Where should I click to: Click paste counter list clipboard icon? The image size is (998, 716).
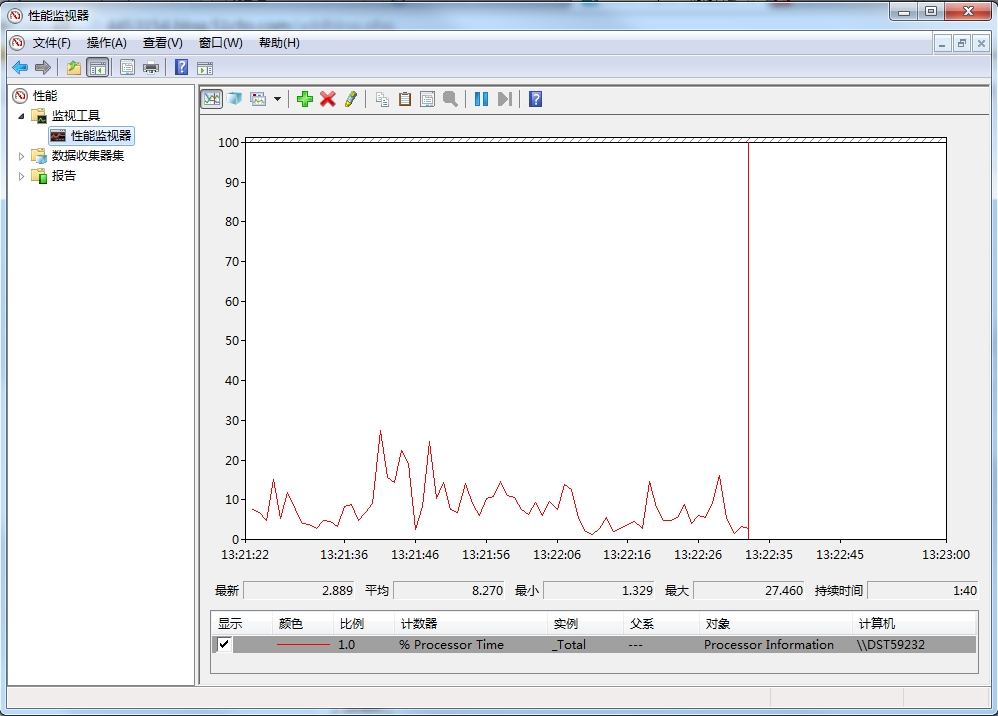(x=405, y=99)
